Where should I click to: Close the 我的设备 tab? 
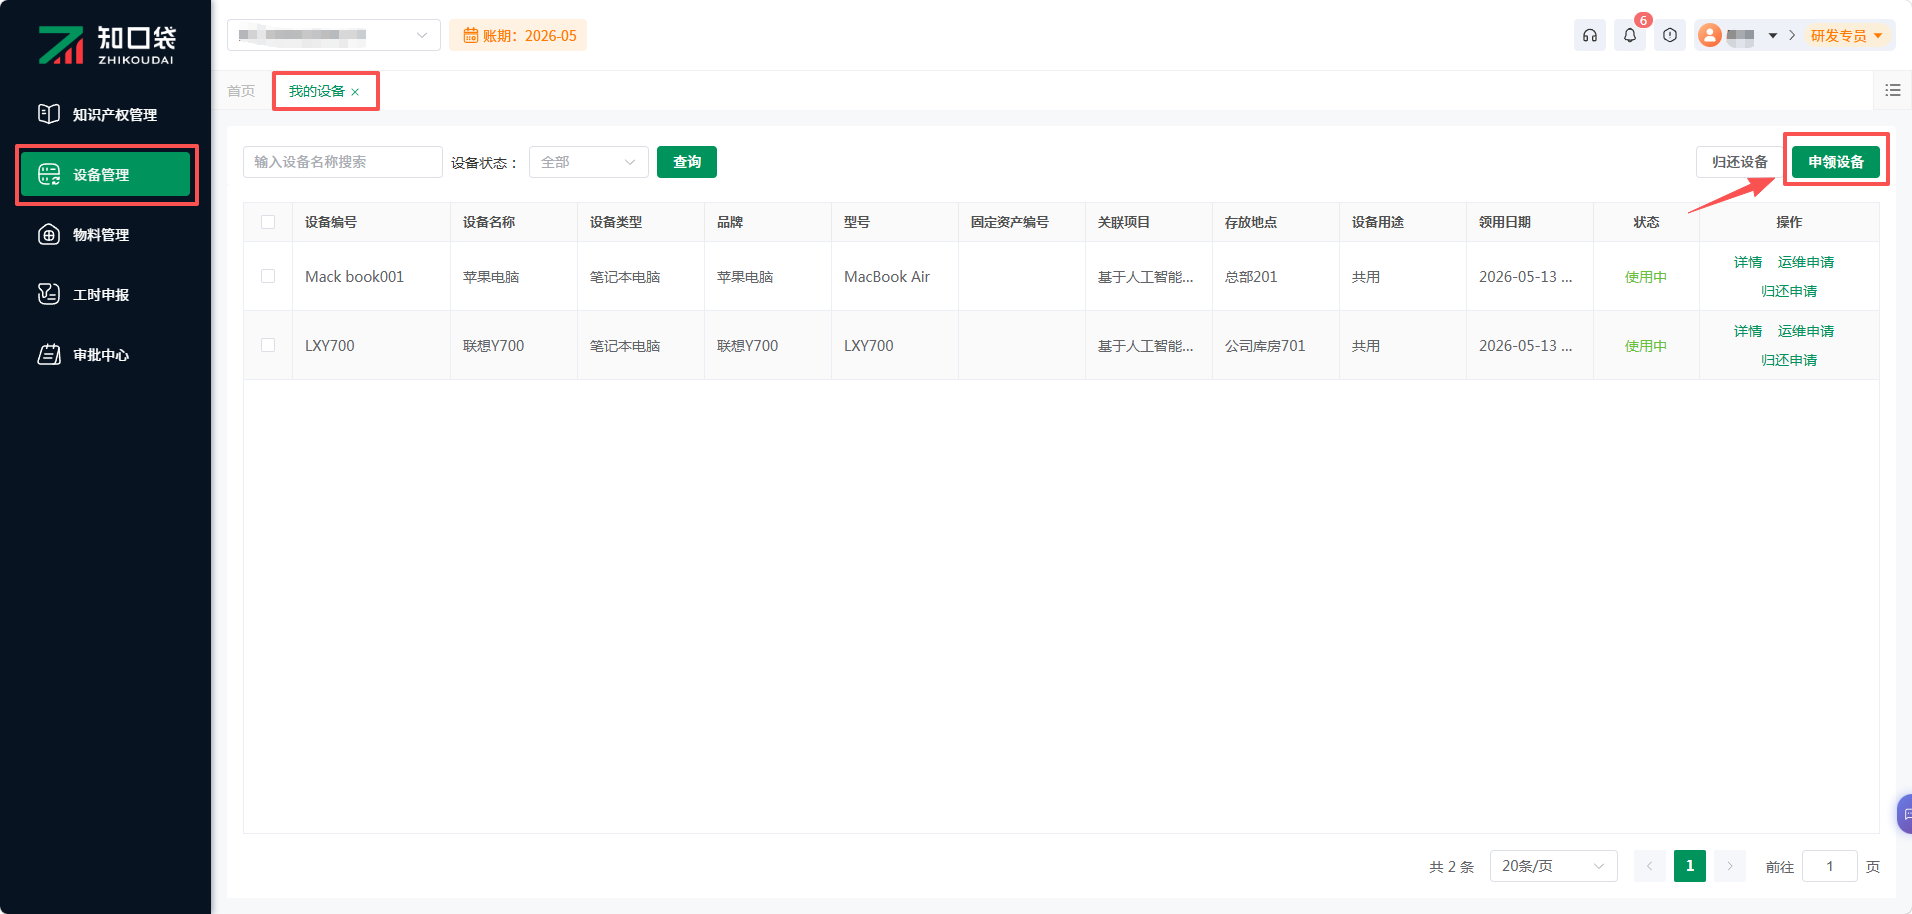point(355,92)
